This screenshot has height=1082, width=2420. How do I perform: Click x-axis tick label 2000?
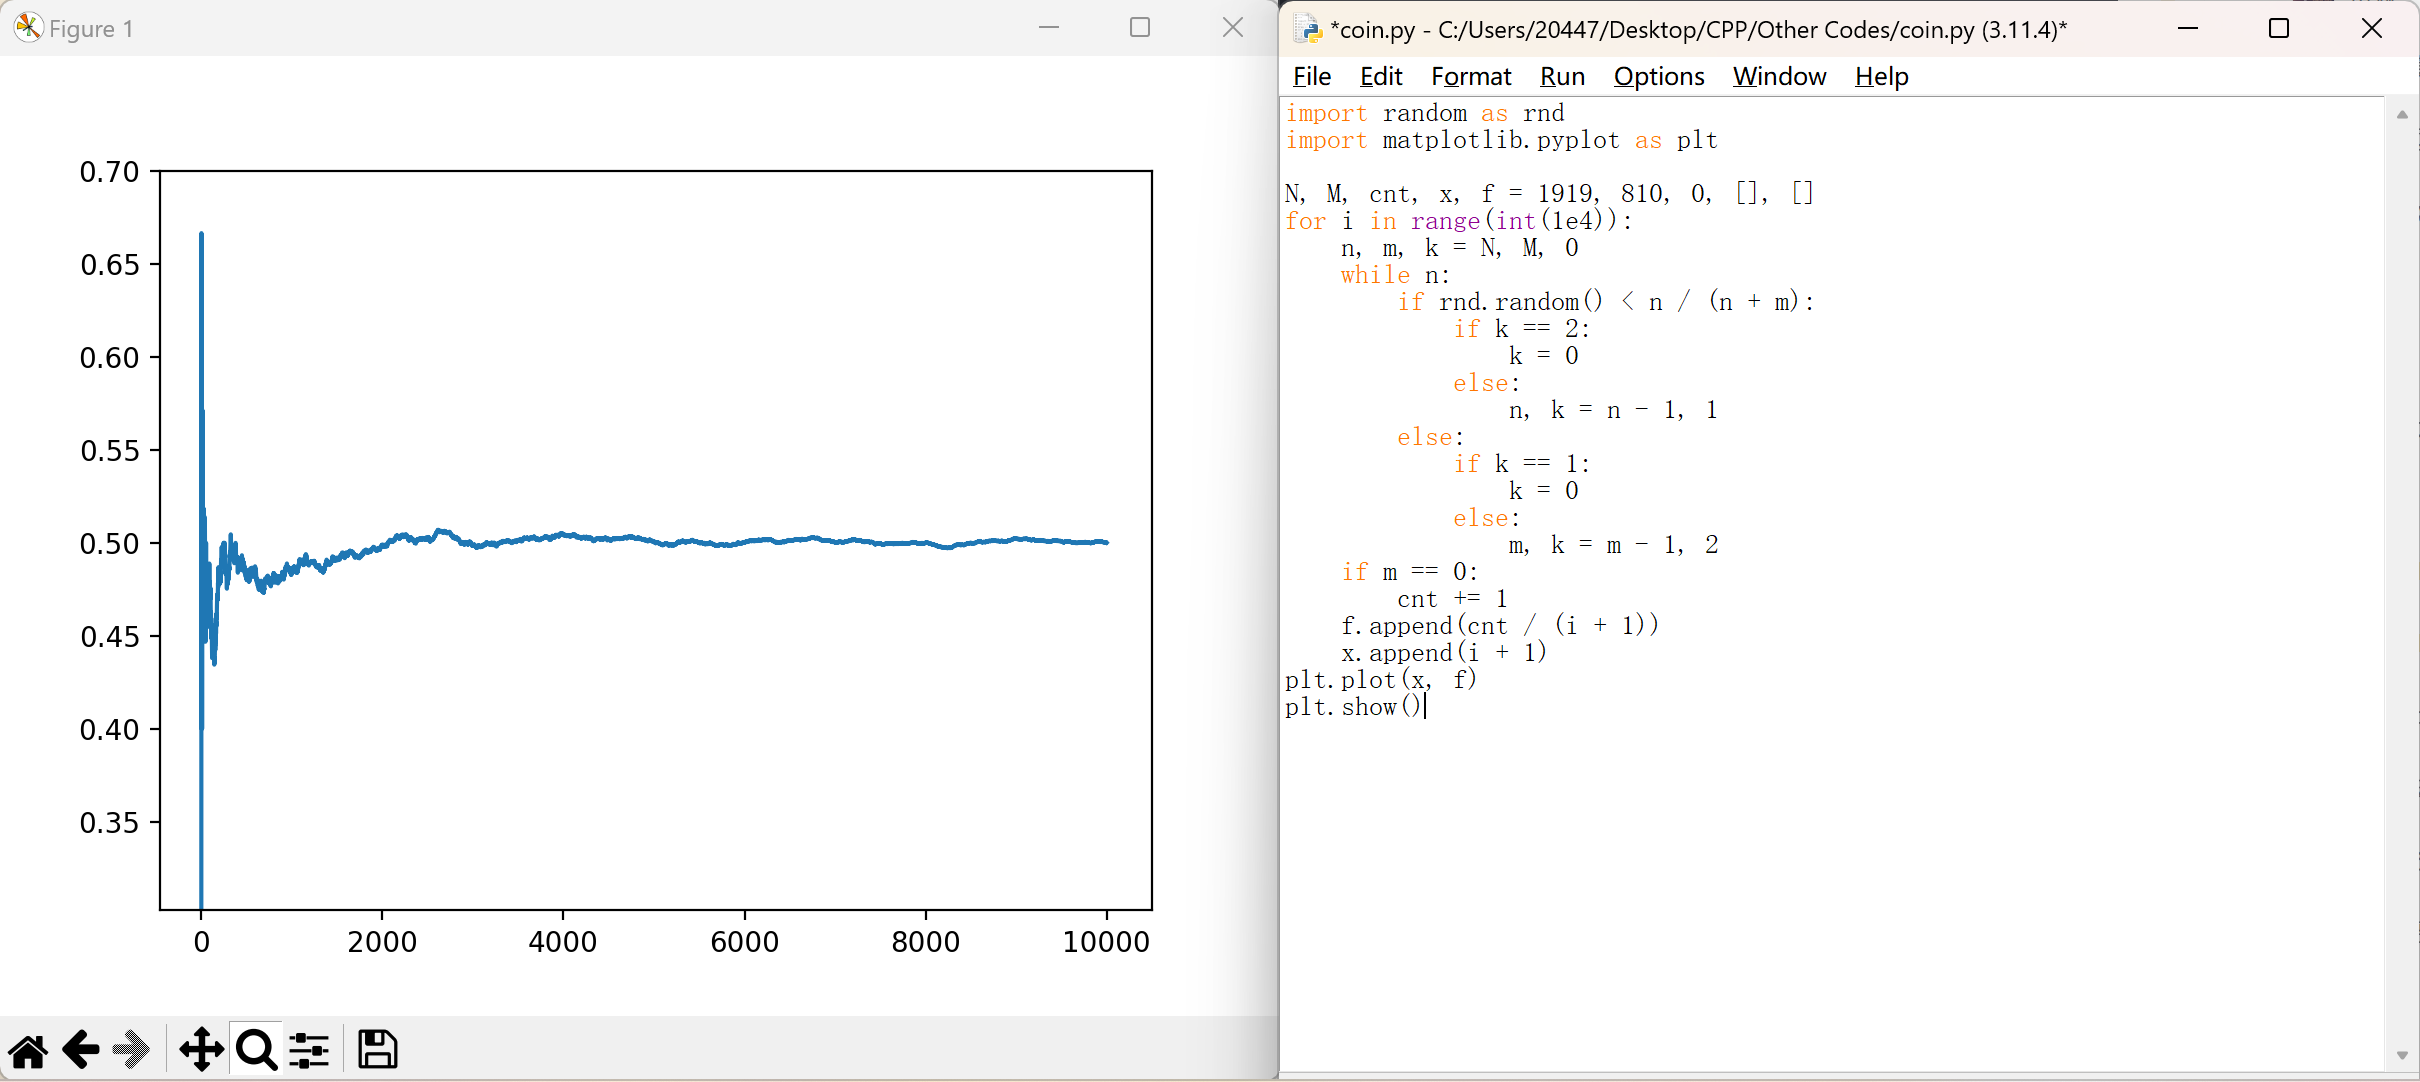click(382, 942)
